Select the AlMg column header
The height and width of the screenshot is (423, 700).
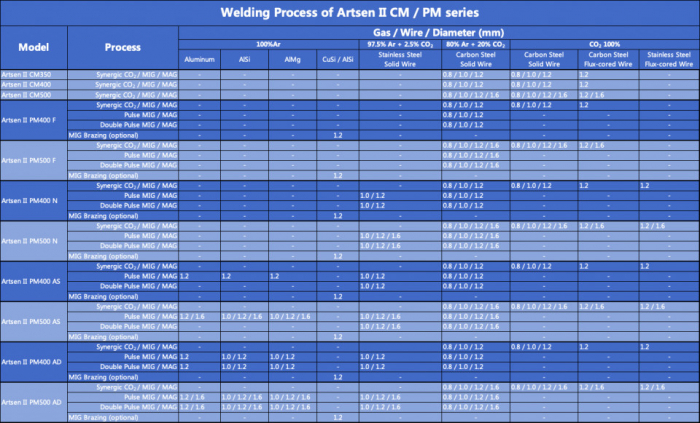(292, 59)
